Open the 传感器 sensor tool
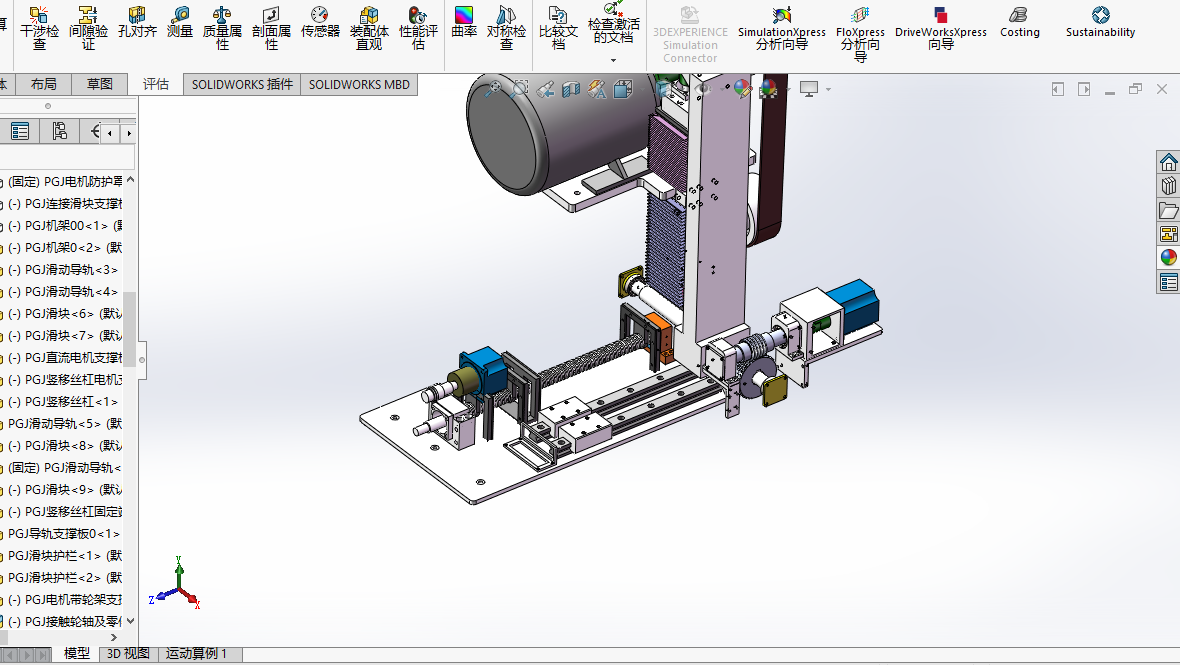 point(320,24)
